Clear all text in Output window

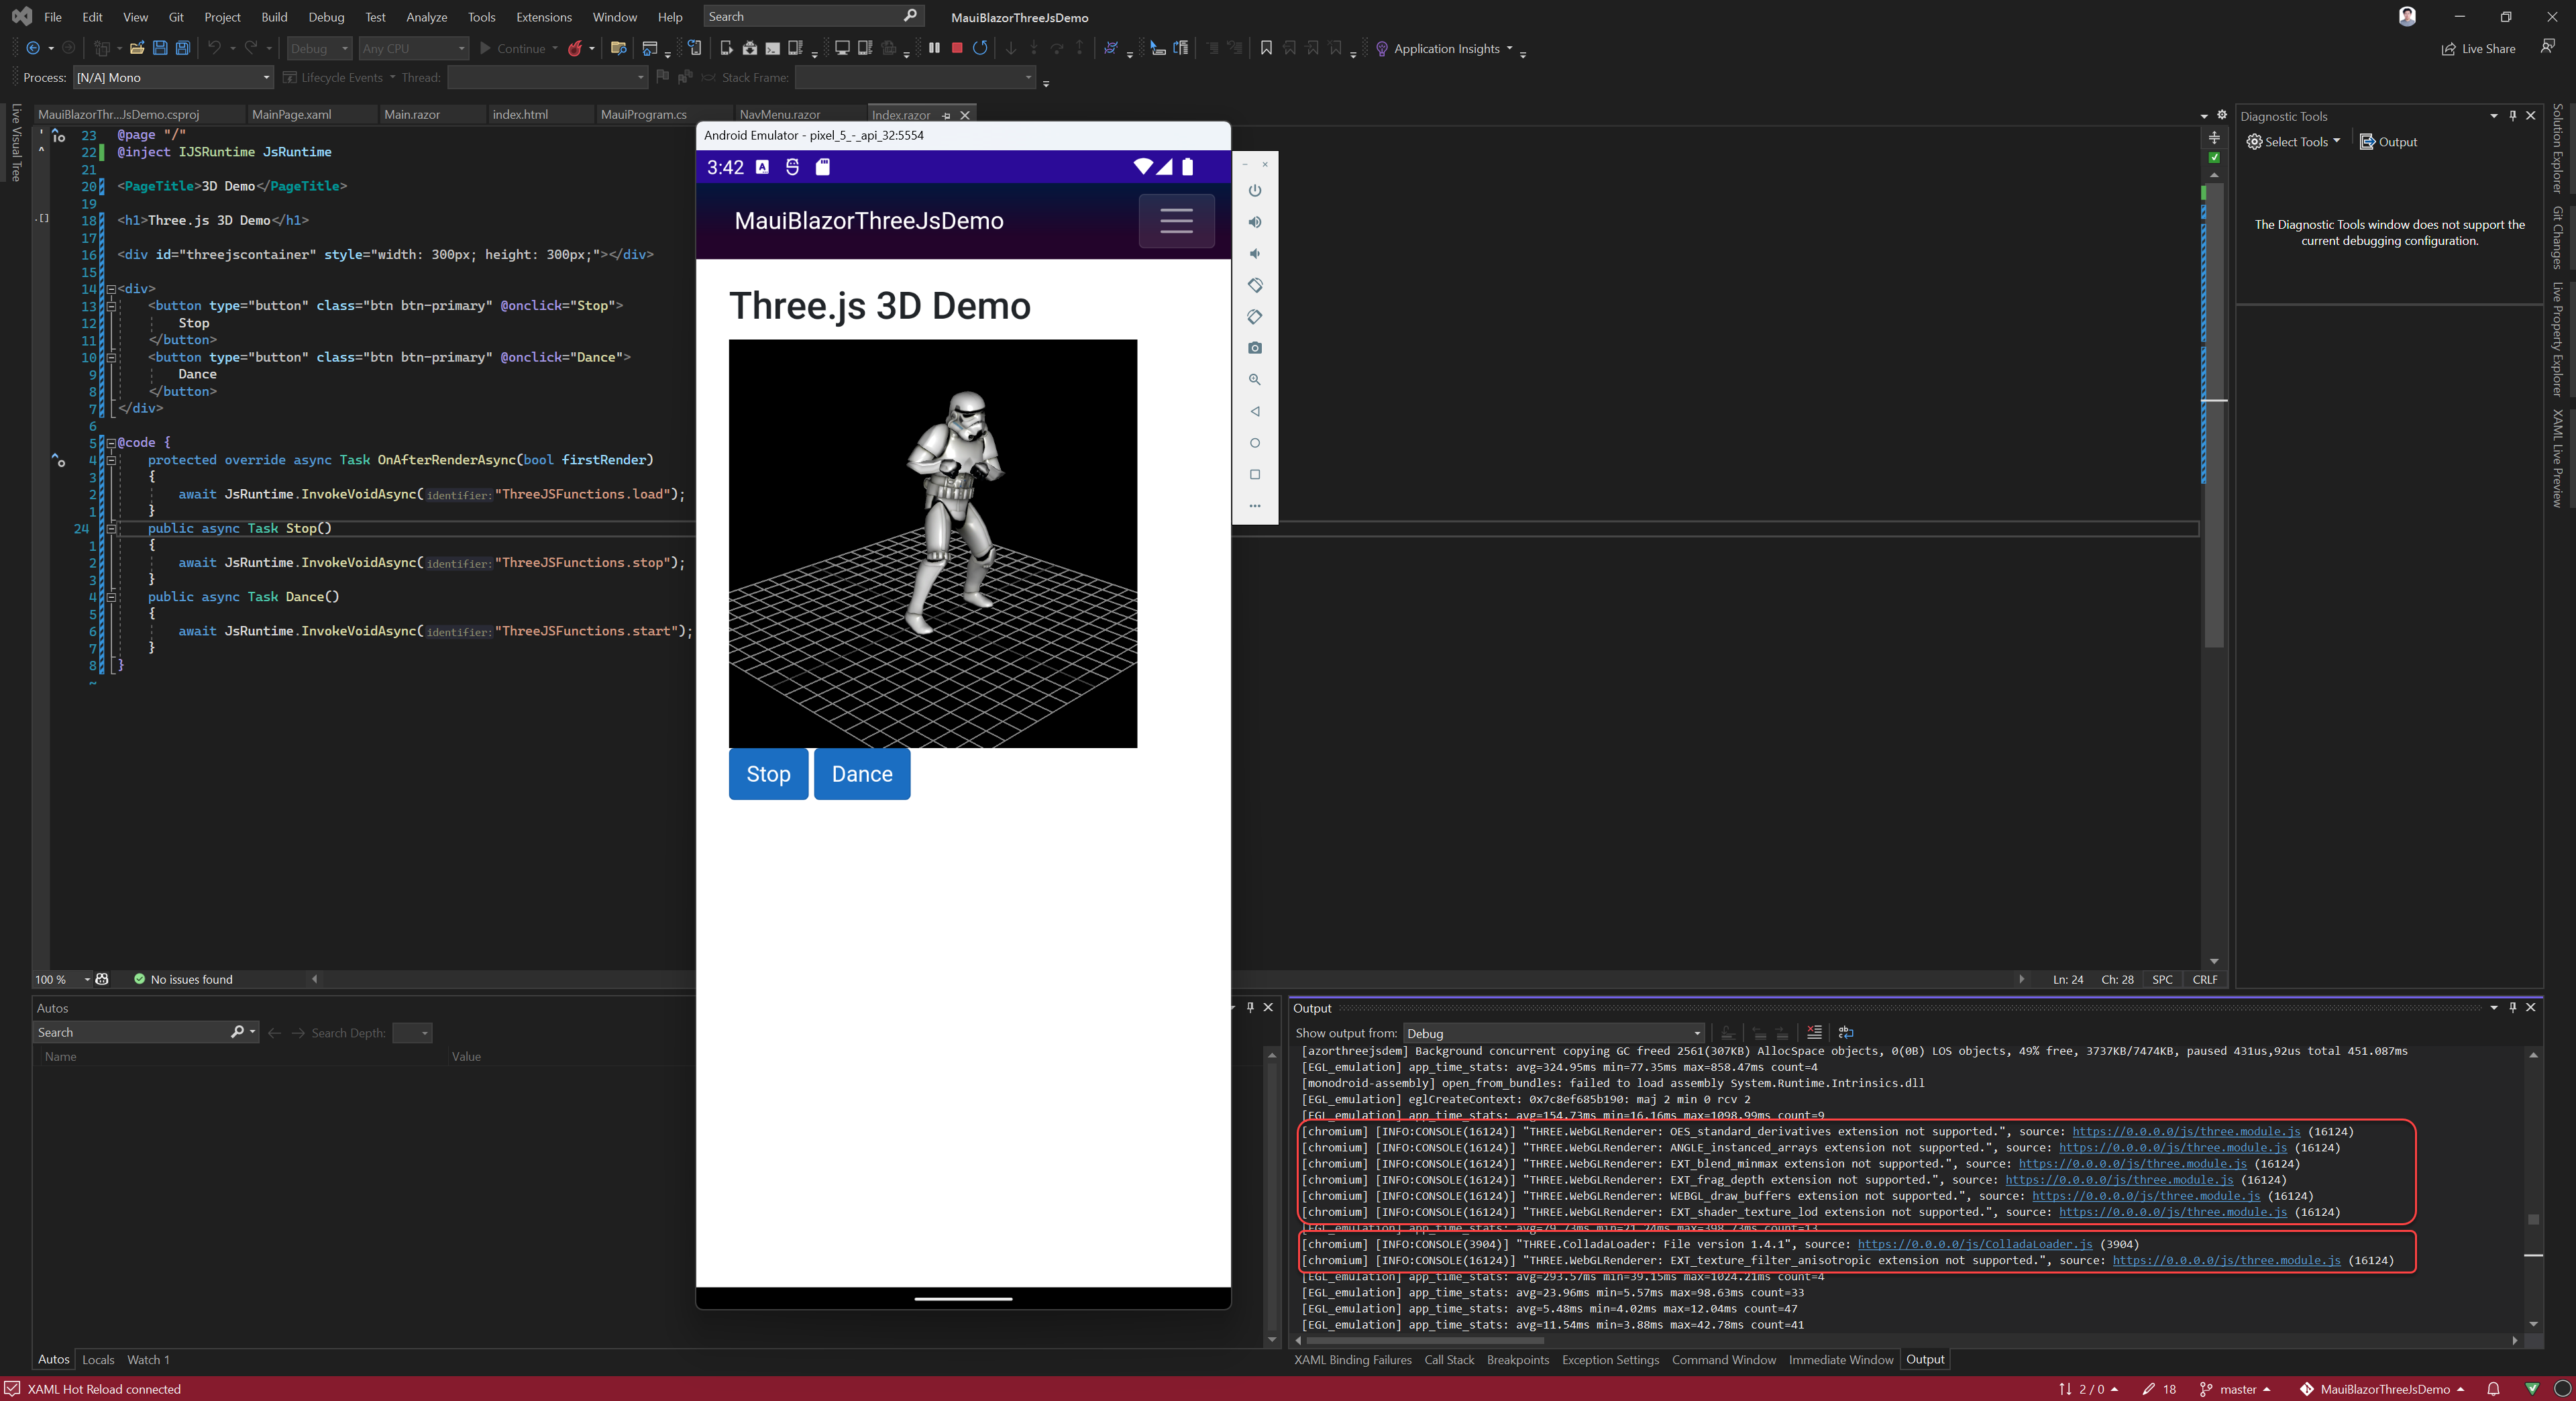1814,1032
